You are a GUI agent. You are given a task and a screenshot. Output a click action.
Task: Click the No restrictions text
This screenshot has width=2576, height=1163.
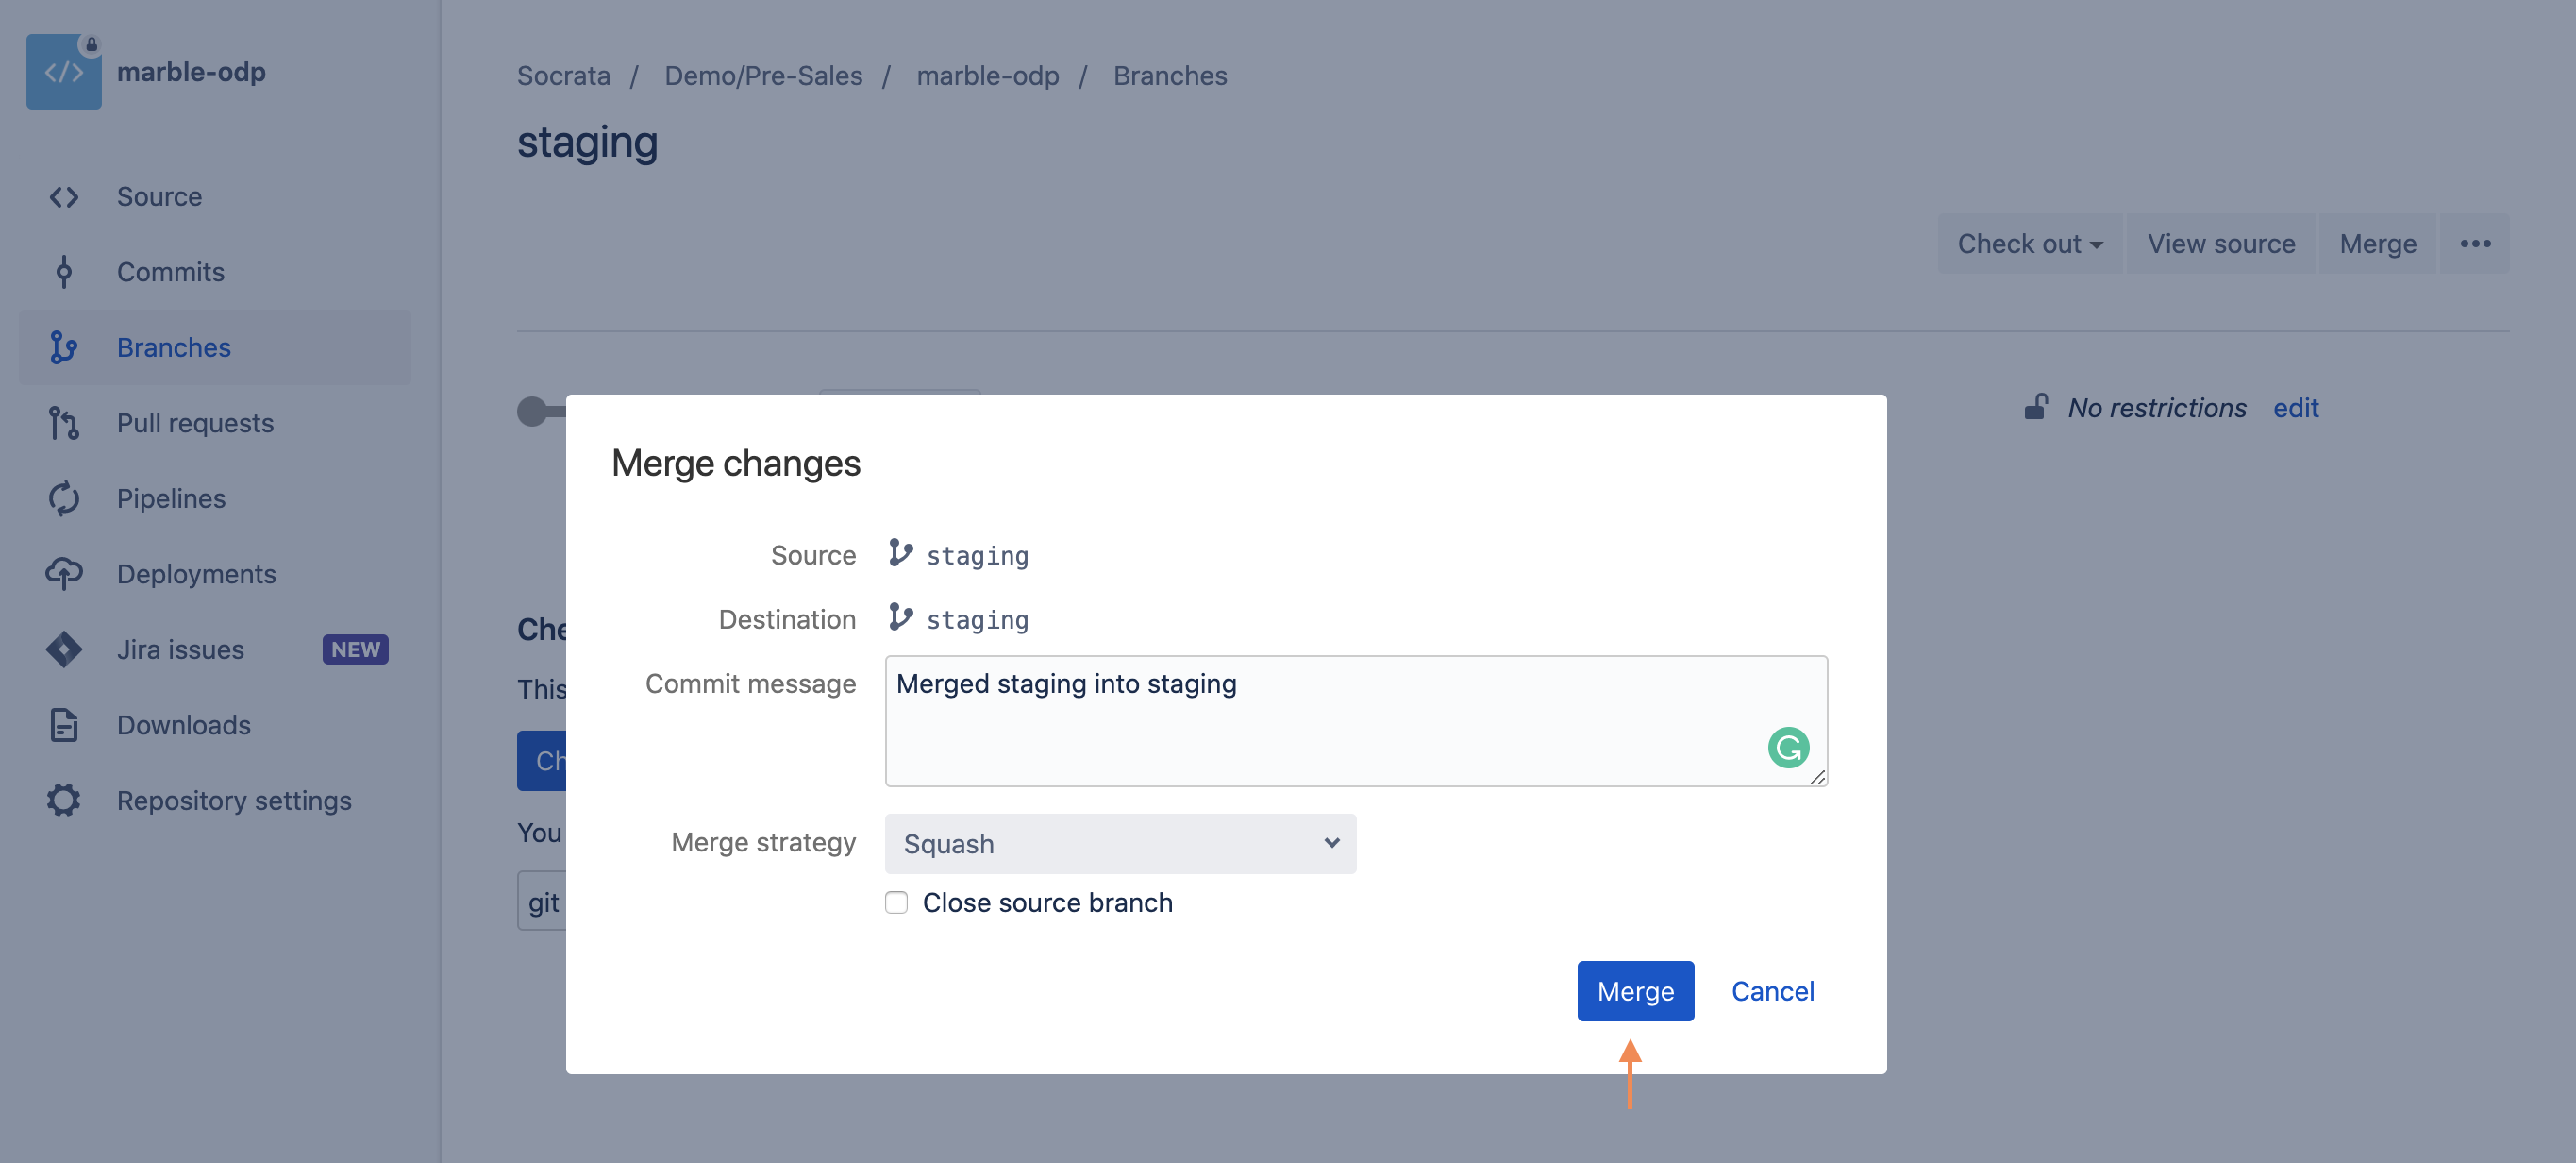coord(2157,407)
